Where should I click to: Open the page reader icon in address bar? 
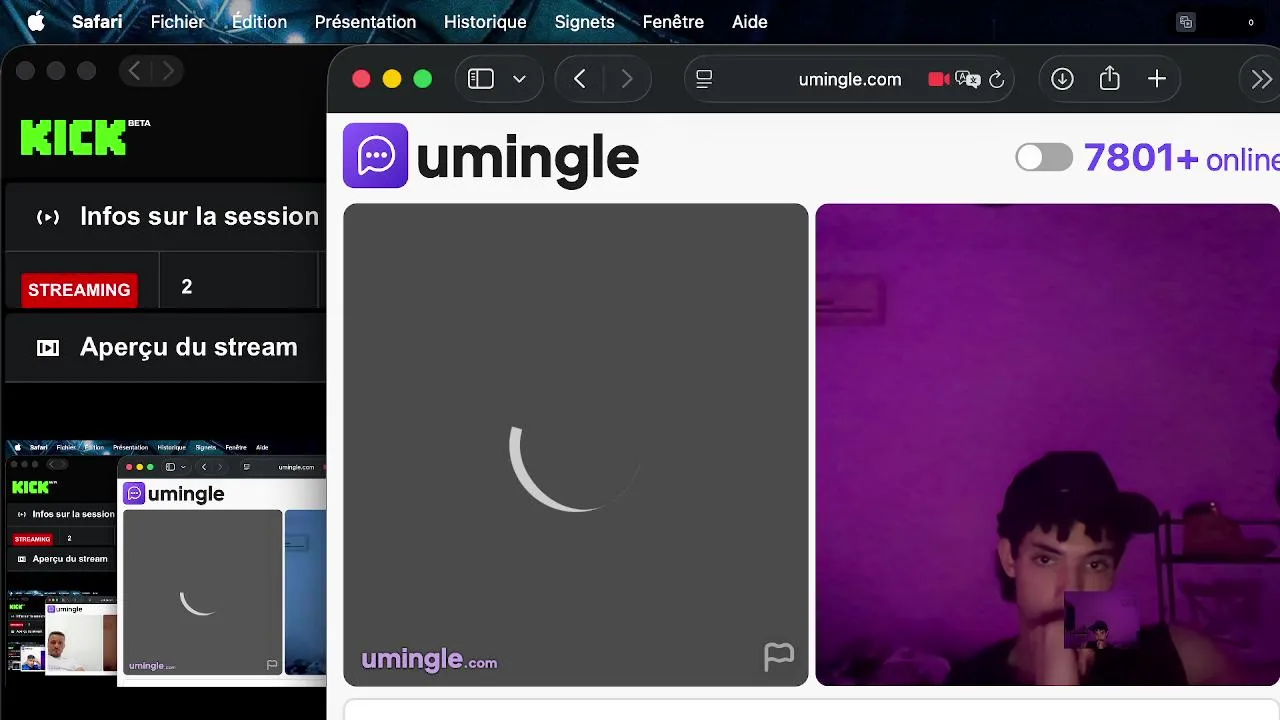point(704,79)
